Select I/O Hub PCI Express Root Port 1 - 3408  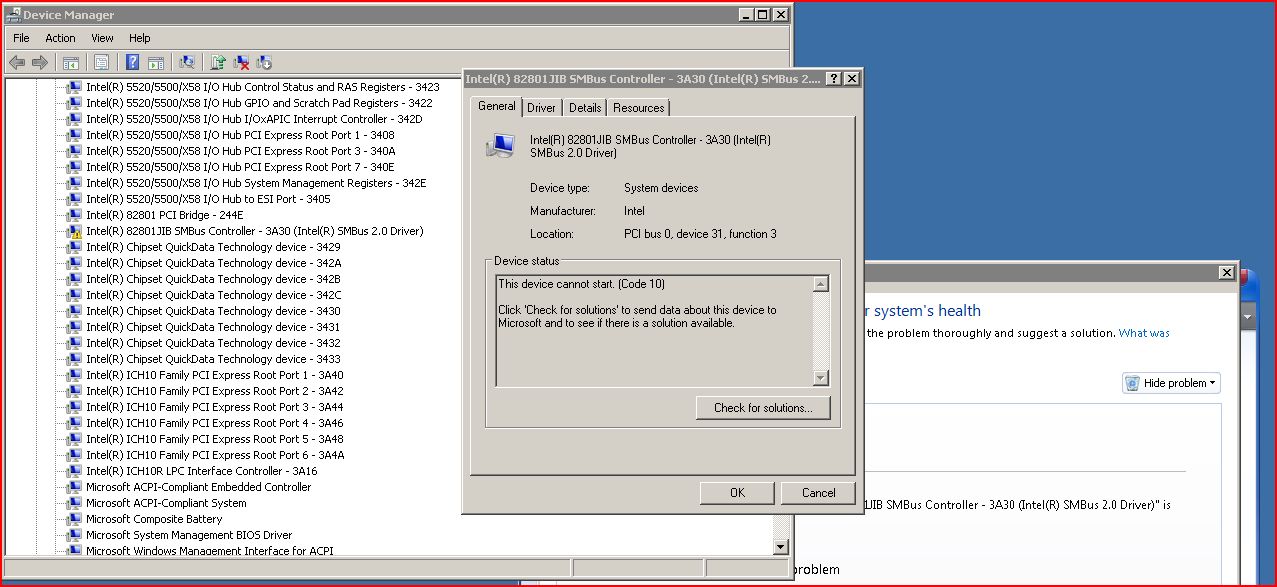pyautogui.click(x=240, y=135)
